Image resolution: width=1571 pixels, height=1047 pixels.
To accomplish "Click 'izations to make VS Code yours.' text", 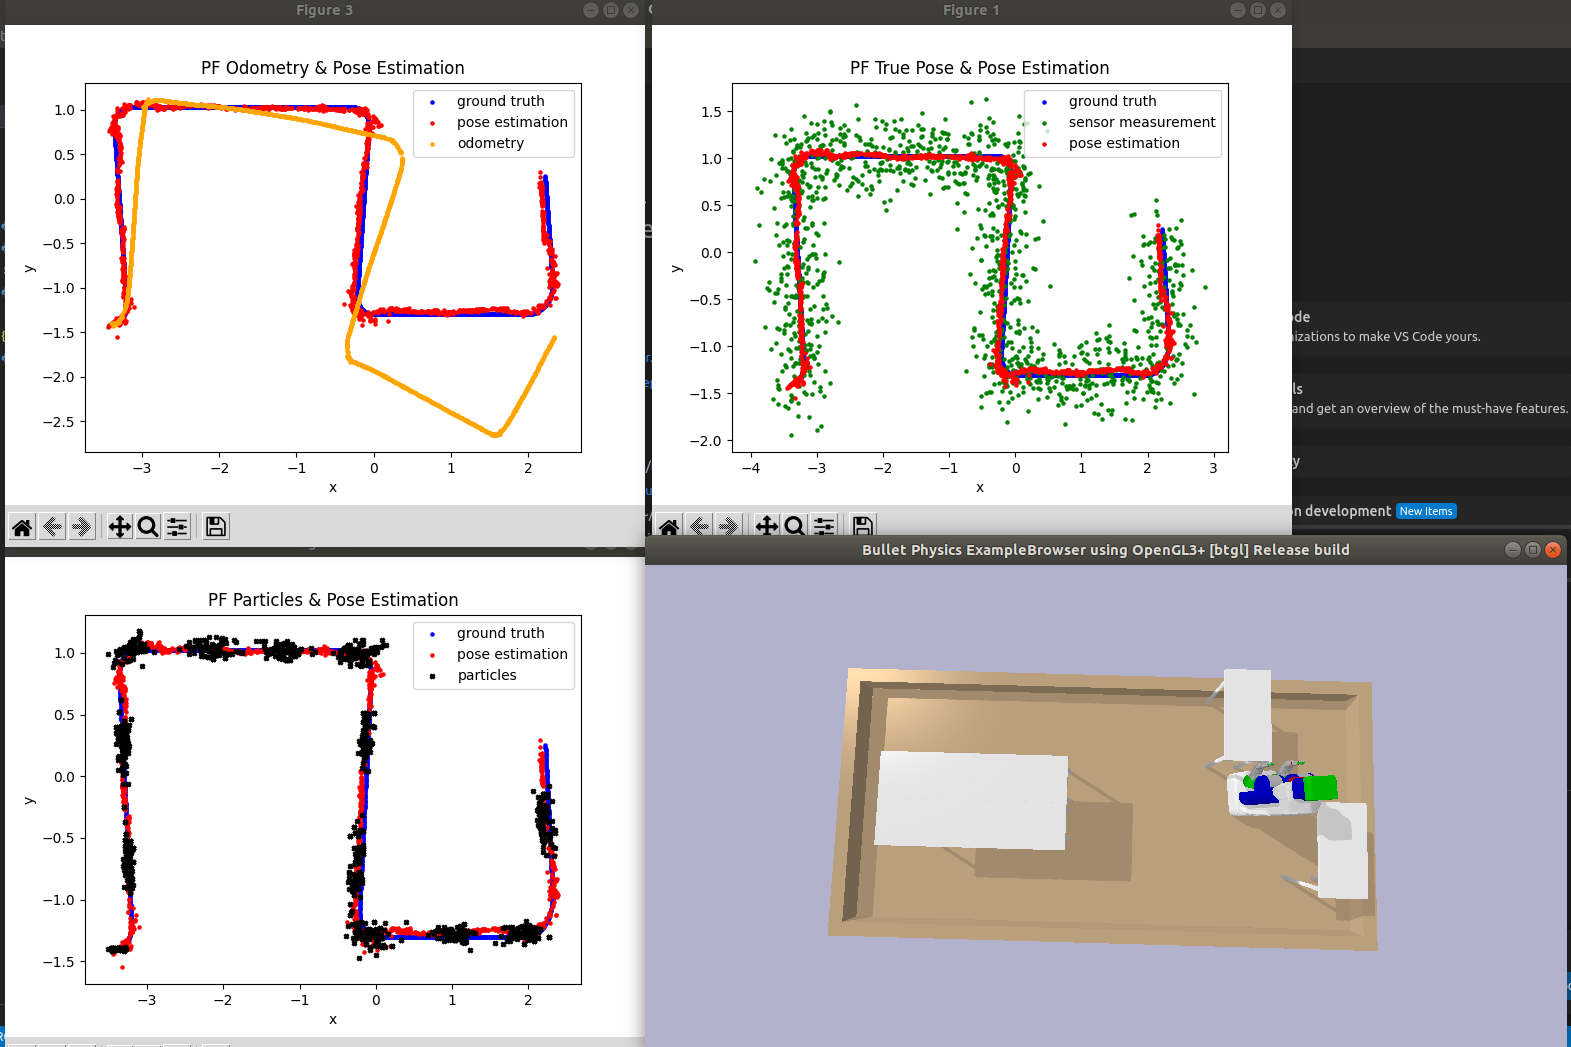I will (x=1386, y=337).
